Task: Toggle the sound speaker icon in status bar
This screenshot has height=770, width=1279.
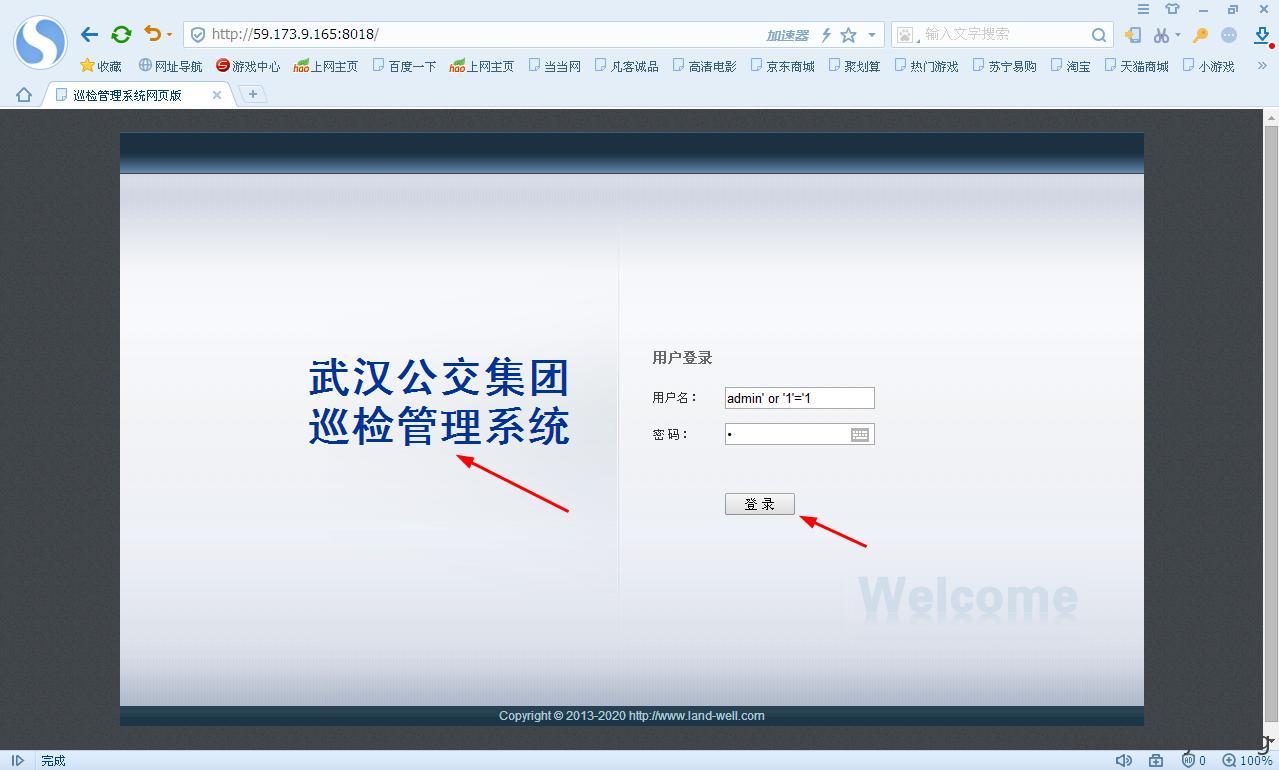Action: [1124, 761]
